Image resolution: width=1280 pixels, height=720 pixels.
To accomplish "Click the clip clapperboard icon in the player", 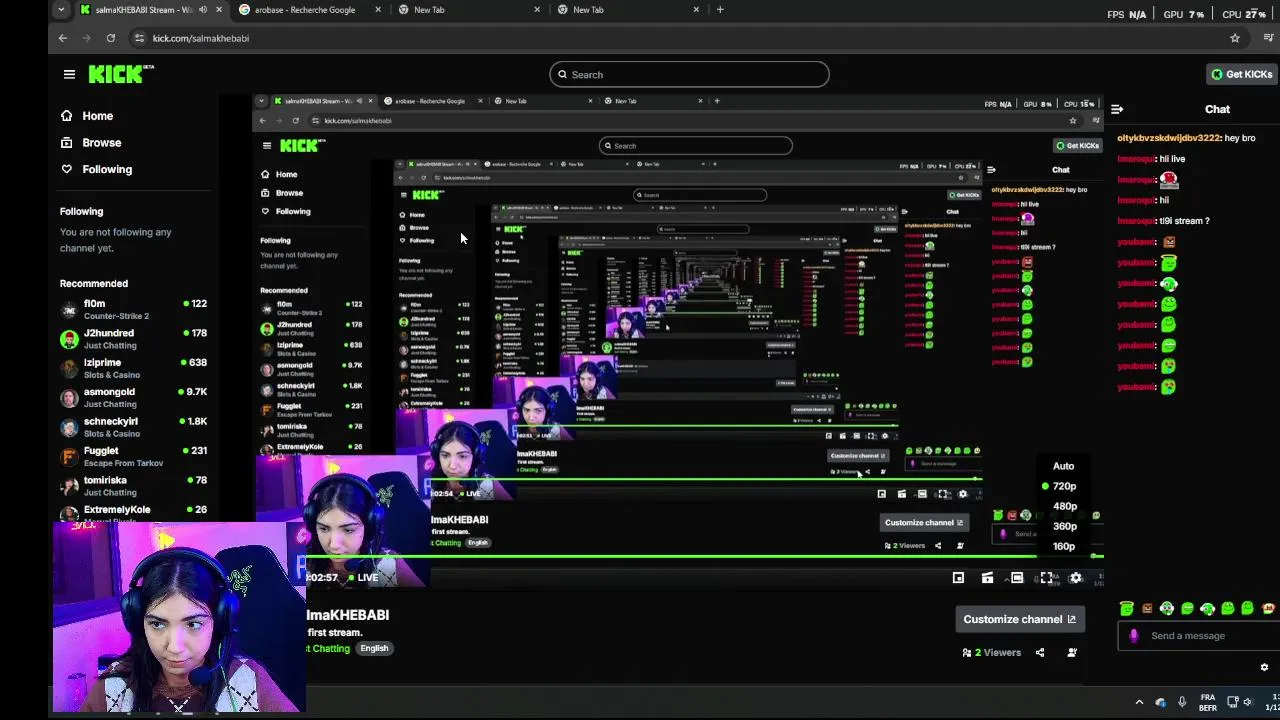I will (x=987, y=578).
